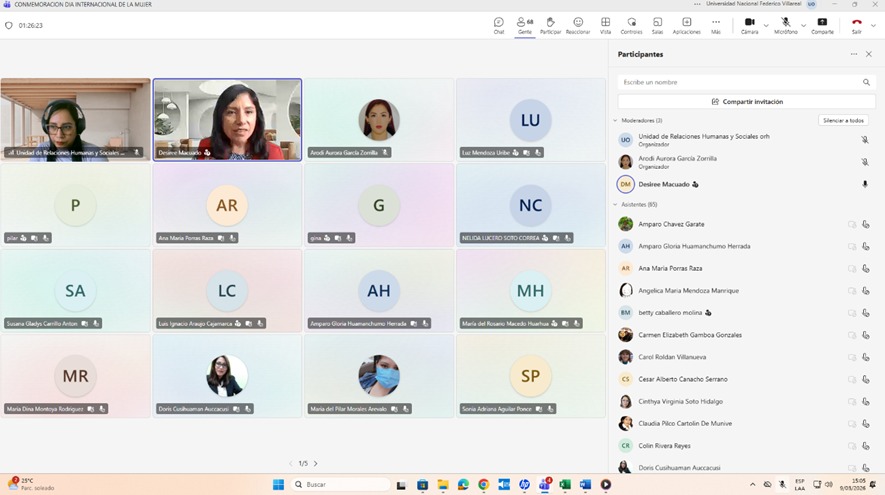Toggle mic permission for Amparo Chavez Garate
The image size is (885, 495).
(865, 224)
